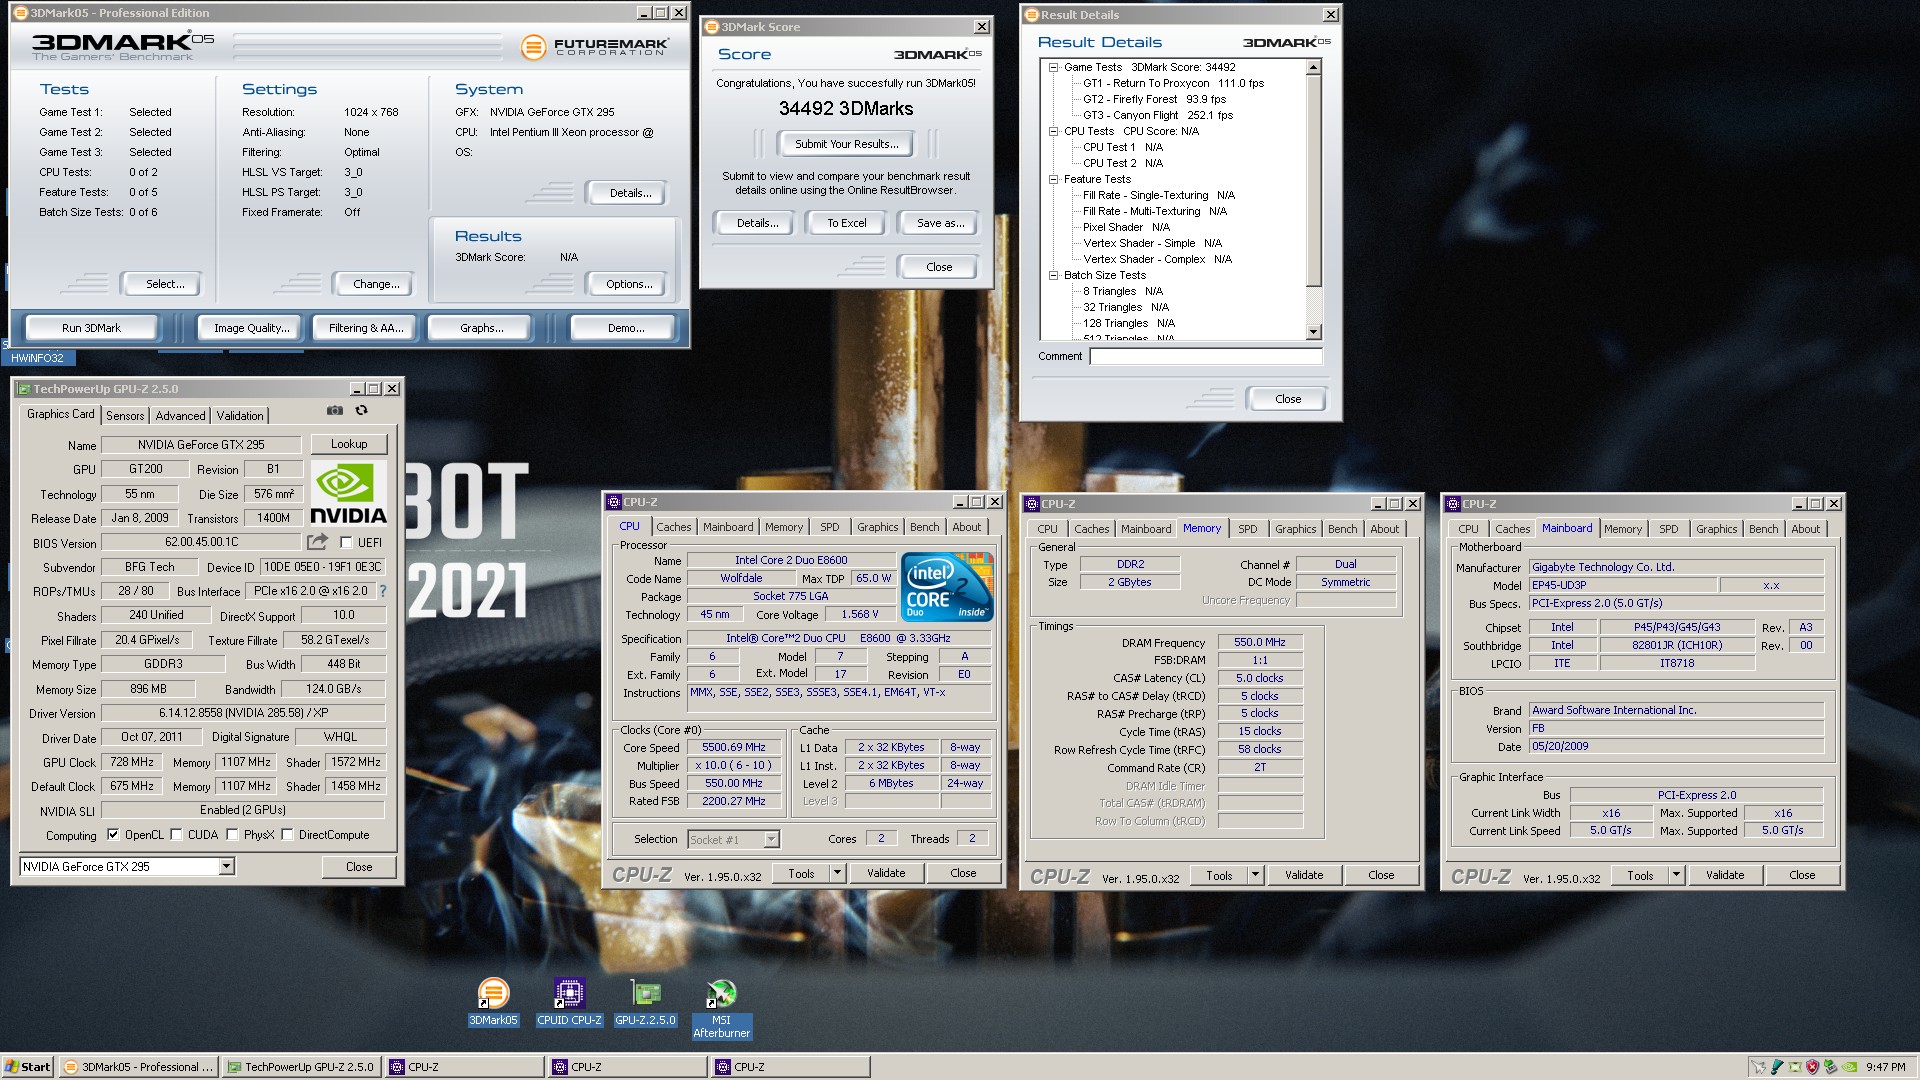This screenshot has height=1080, width=1920.
Task: Open the GPU selection dropdown in GPU-Z
Action: [227, 866]
